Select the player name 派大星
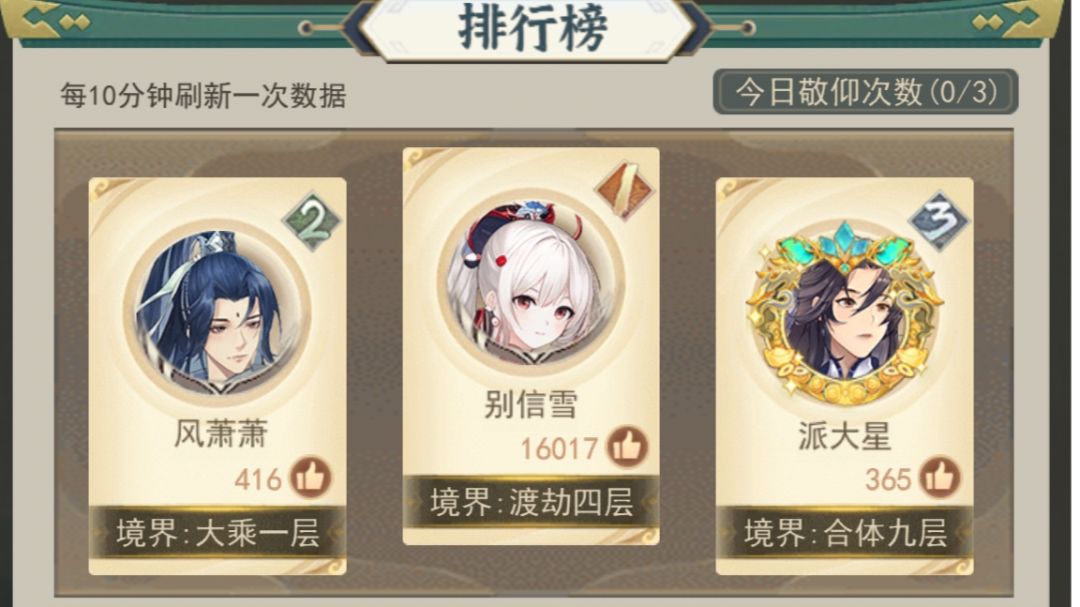The image size is (1080, 607). (x=844, y=435)
